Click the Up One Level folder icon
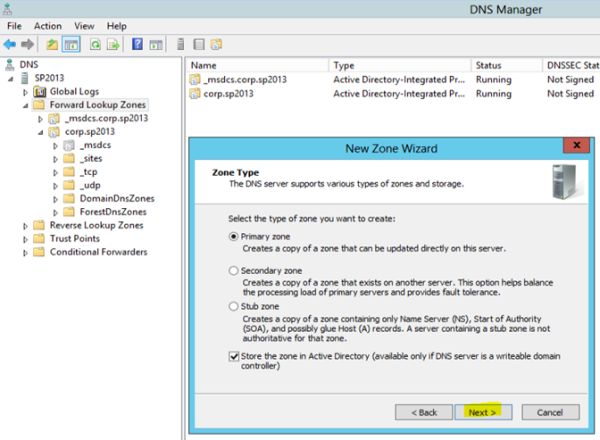600x440 pixels. coord(52,44)
